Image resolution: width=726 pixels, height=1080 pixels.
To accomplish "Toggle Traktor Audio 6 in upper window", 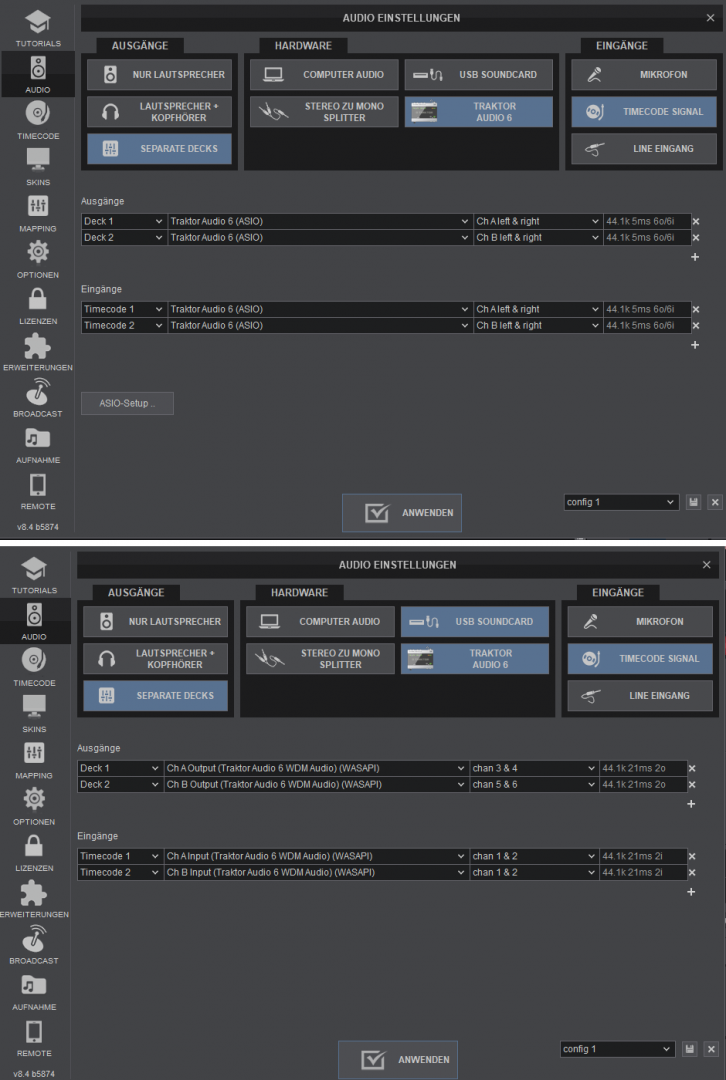I will (479, 112).
